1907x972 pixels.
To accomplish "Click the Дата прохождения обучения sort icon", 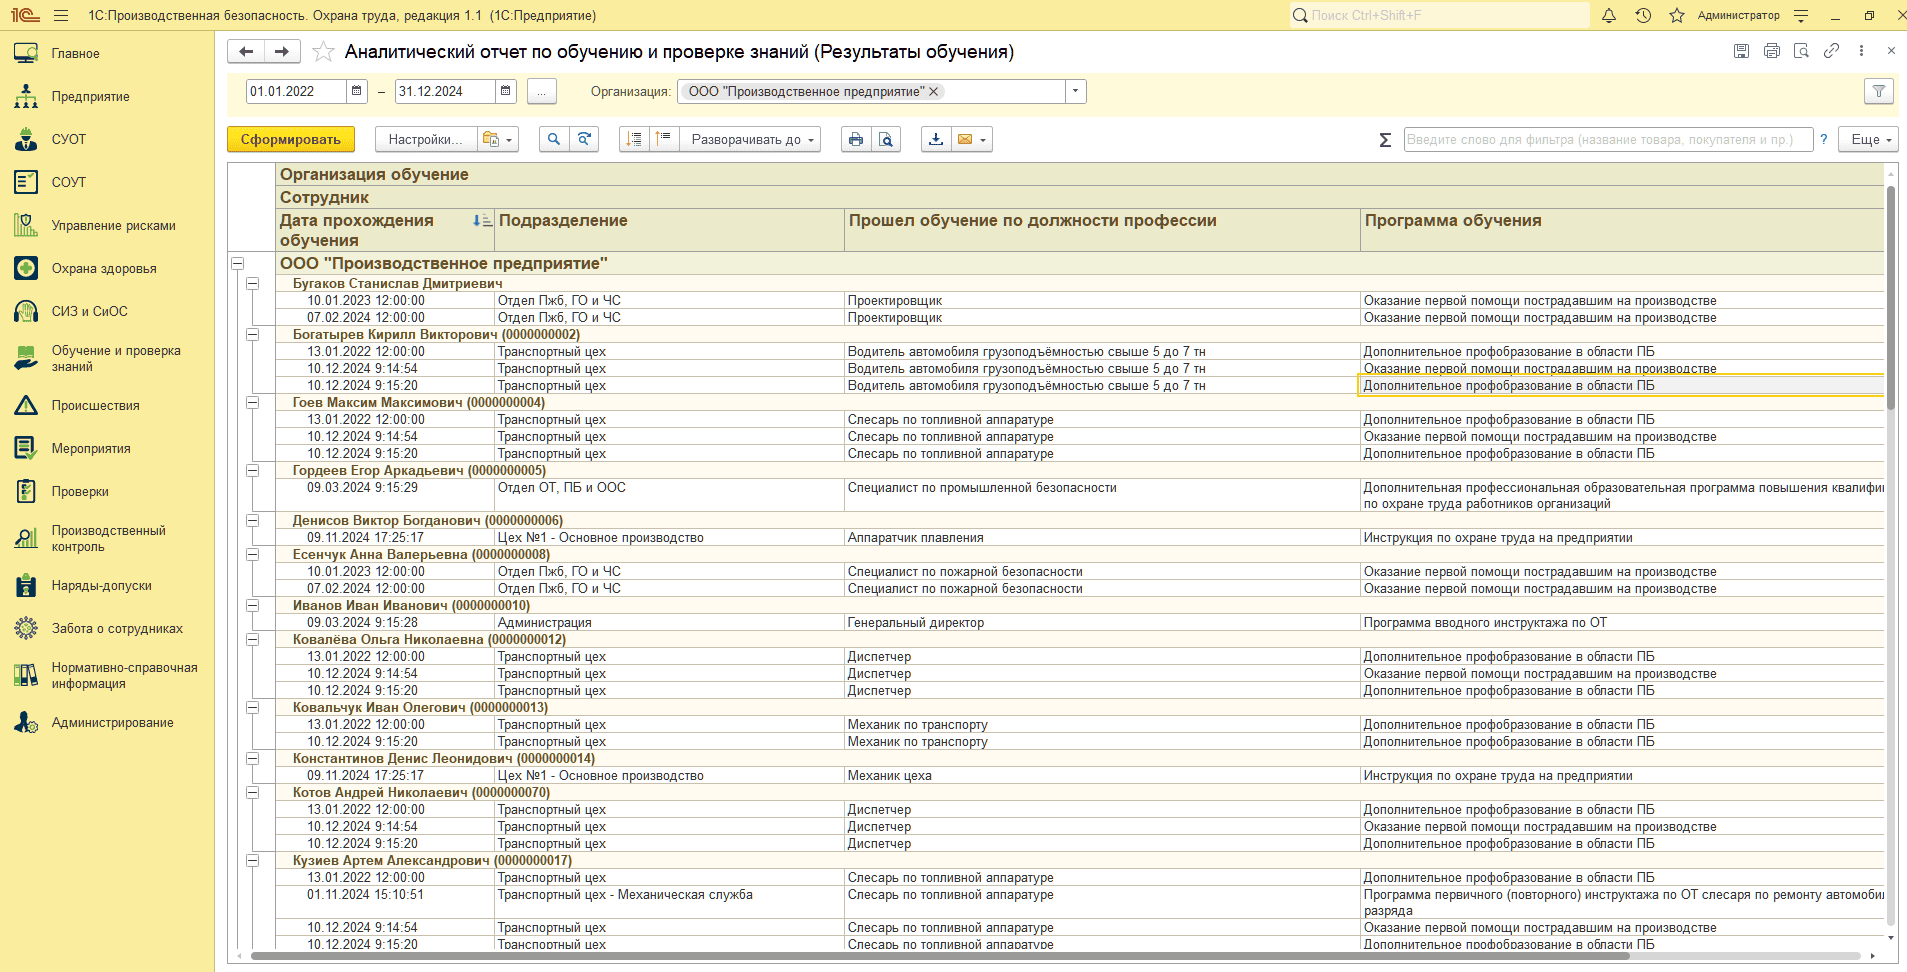I will tap(482, 221).
